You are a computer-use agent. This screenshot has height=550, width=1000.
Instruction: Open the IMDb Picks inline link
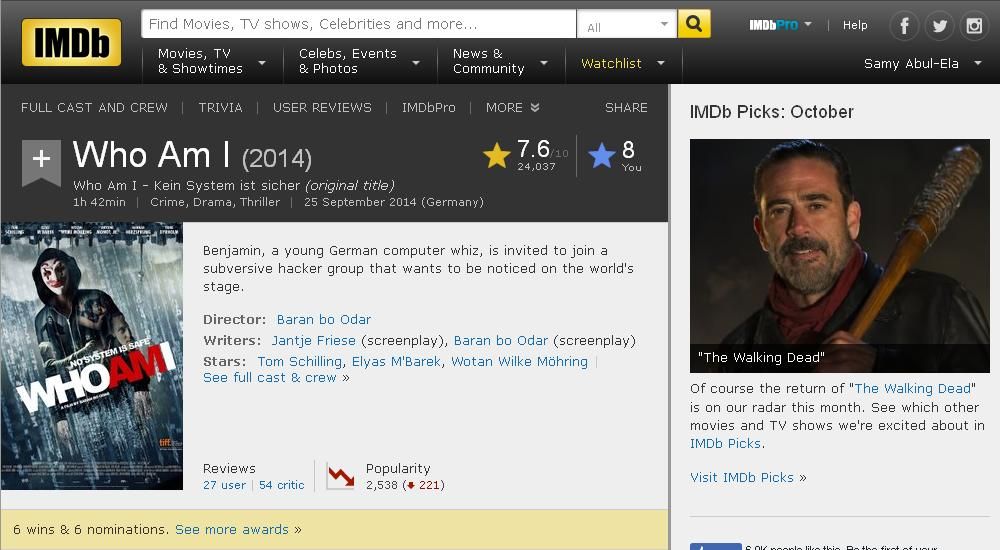click(x=725, y=443)
